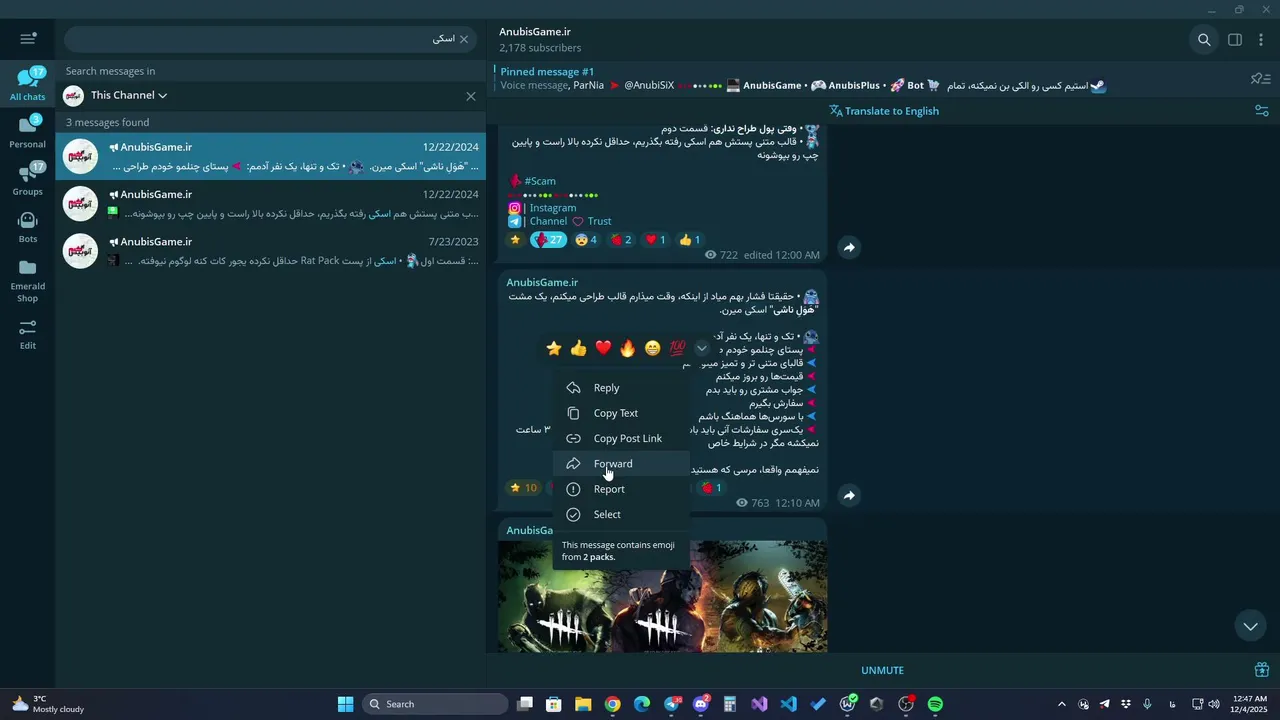Open the weather widget showing 3°C
The width and height of the screenshot is (1280, 720).
(x=48, y=704)
